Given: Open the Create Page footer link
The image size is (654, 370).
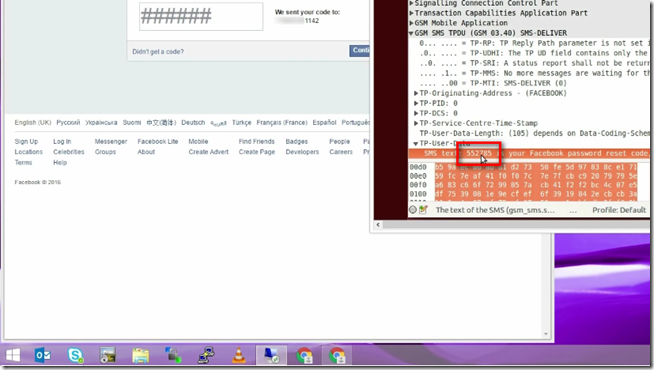Looking at the screenshot, I should tap(257, 152).
